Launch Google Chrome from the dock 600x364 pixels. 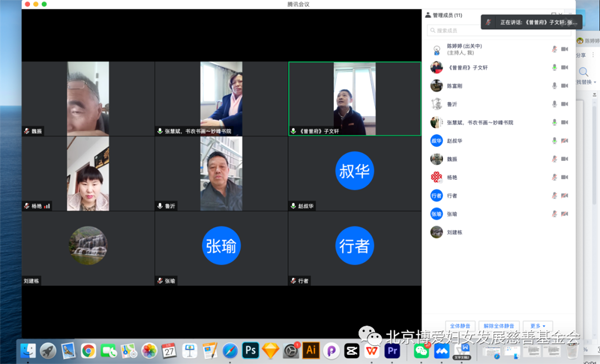(x=88, y=351)
